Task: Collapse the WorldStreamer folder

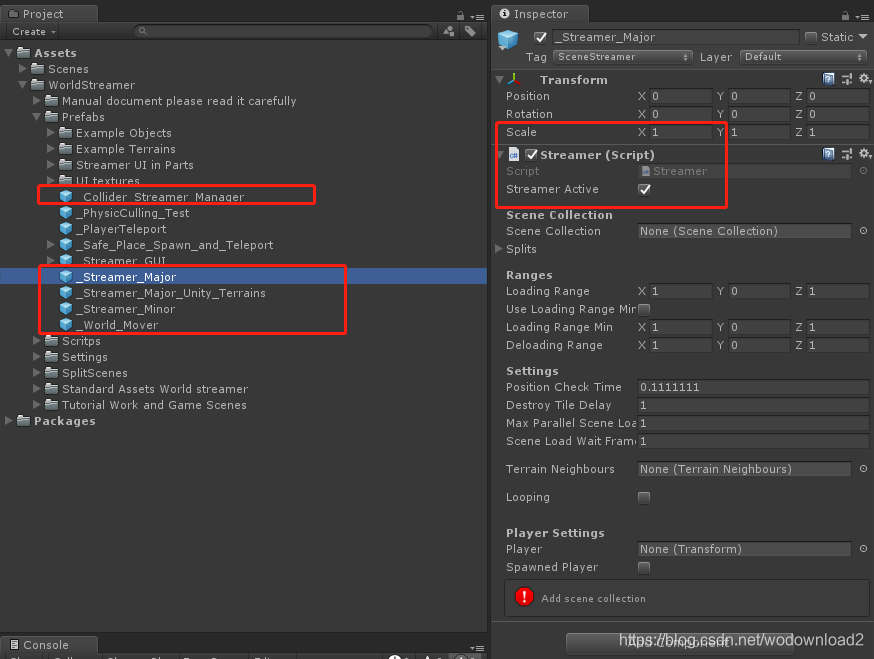Action: click(22, 85)
